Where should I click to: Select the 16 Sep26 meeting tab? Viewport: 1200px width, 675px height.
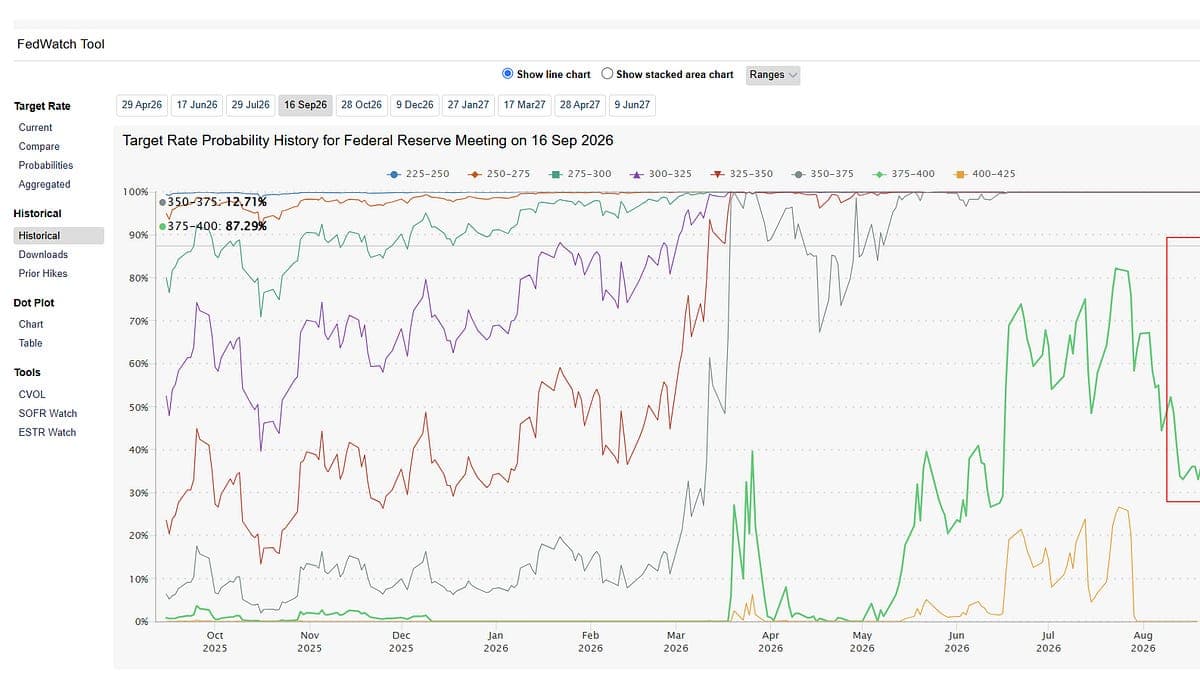pos(305,105)
